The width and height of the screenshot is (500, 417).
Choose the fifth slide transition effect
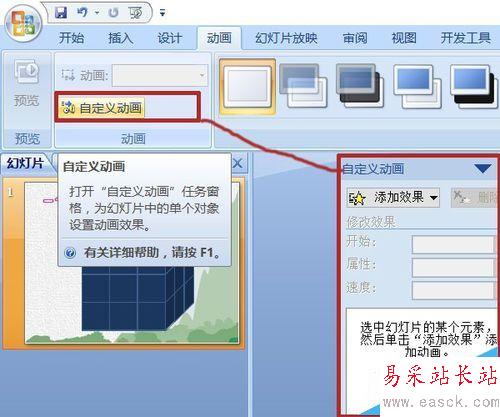474,86
